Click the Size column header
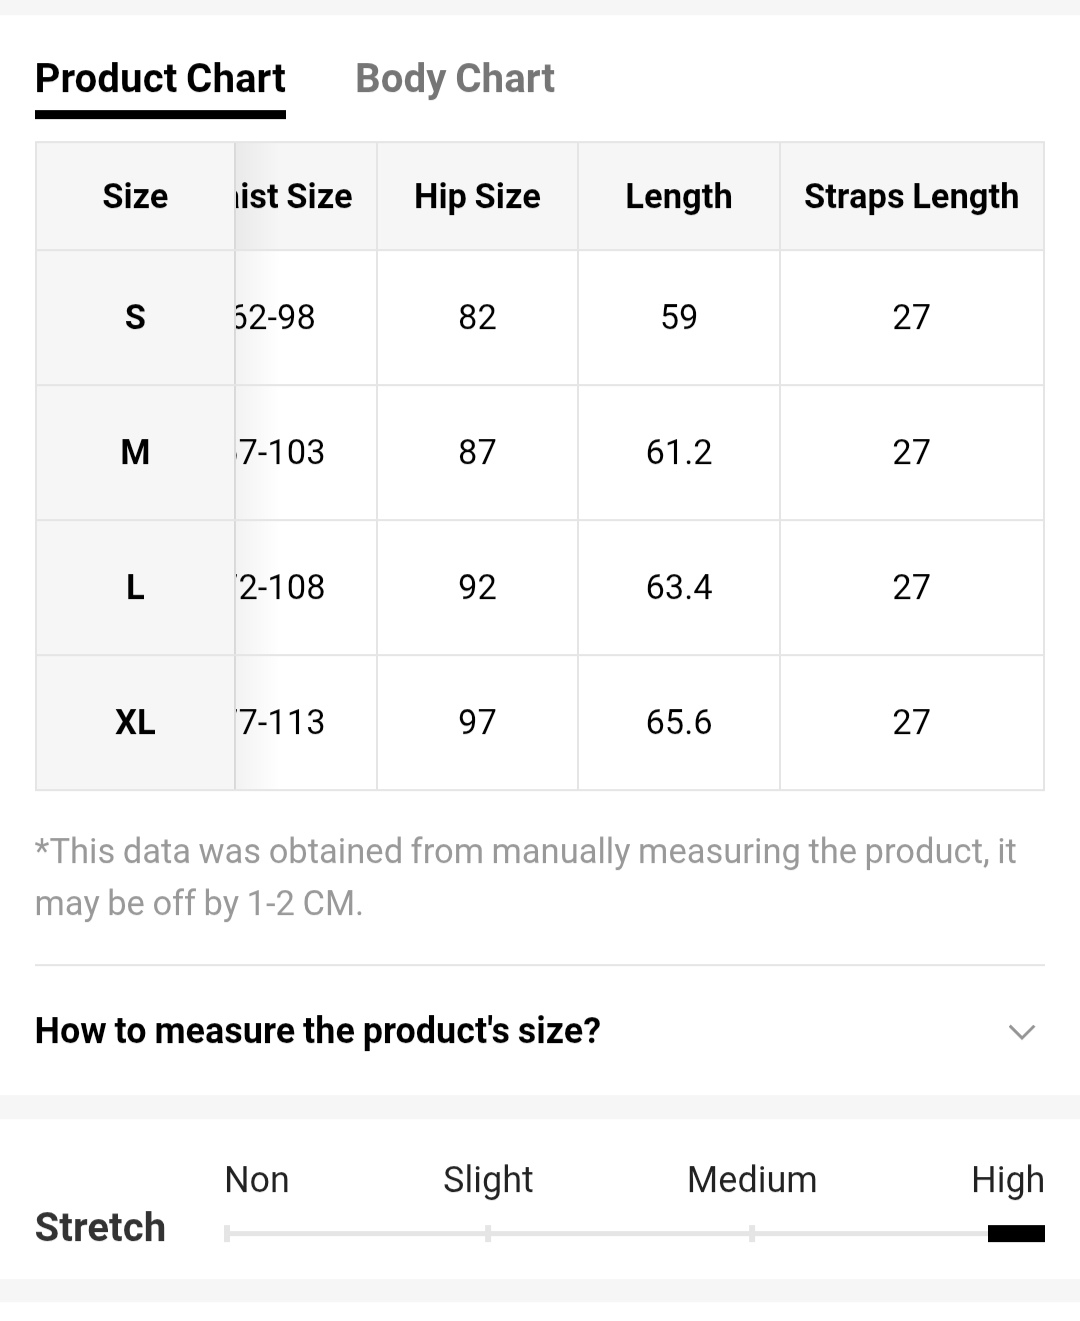The height and width of the screenshot is (1321, 1080). point(135,196)
